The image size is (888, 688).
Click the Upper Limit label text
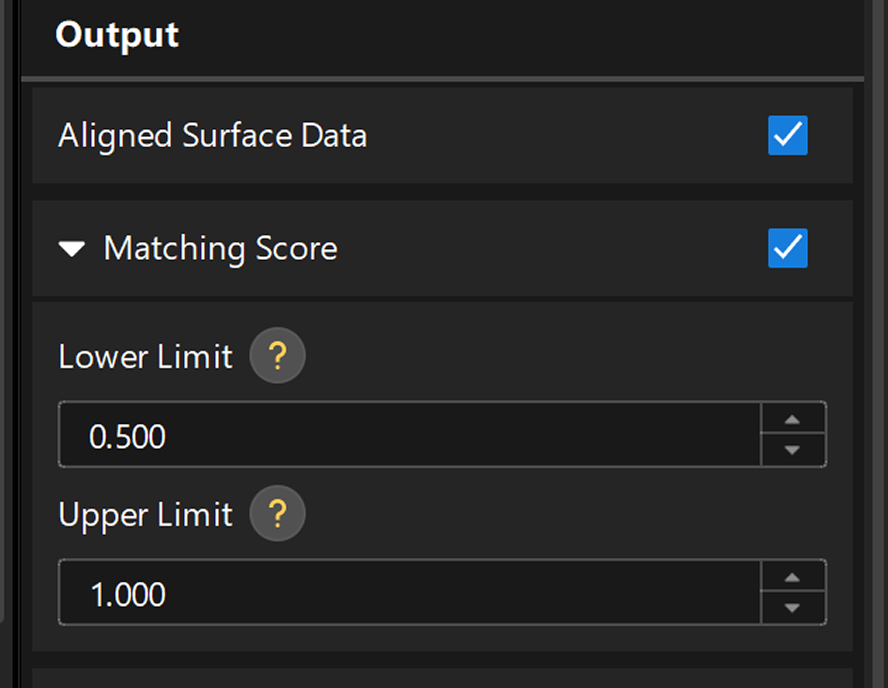pyautogui.click(x=145, y=514)
